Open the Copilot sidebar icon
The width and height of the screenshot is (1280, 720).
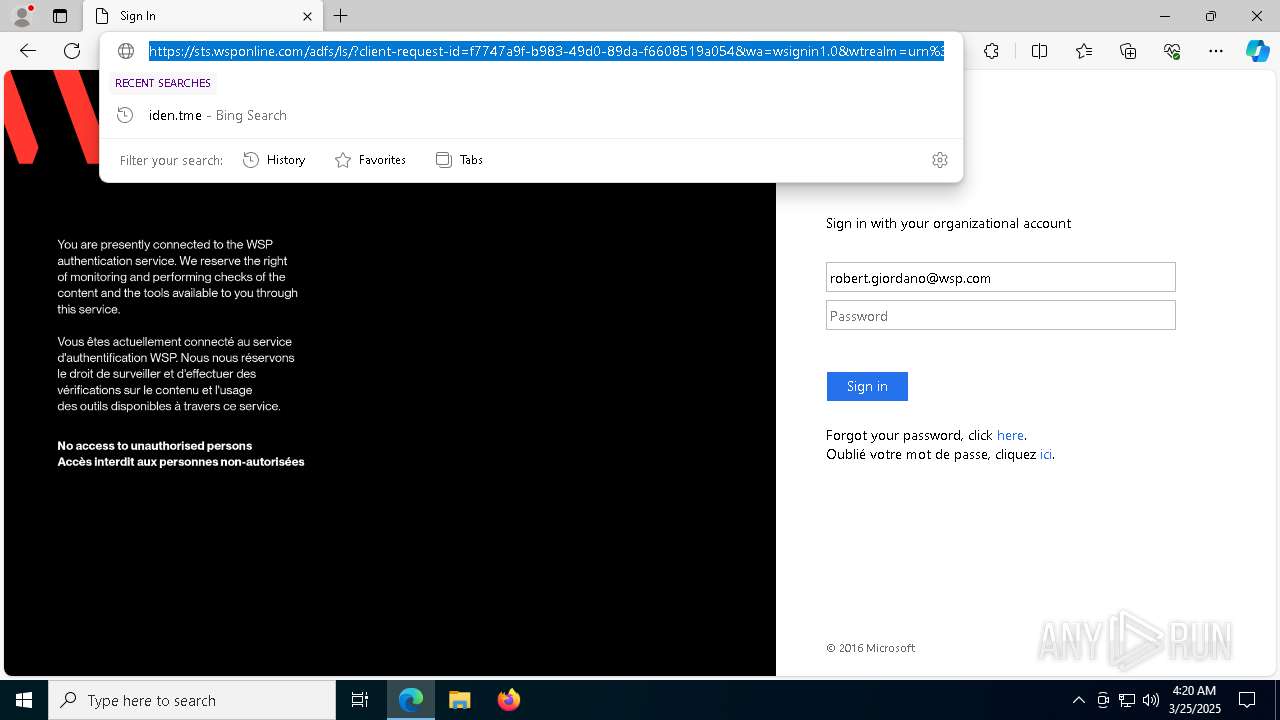tap(1257, 51)
